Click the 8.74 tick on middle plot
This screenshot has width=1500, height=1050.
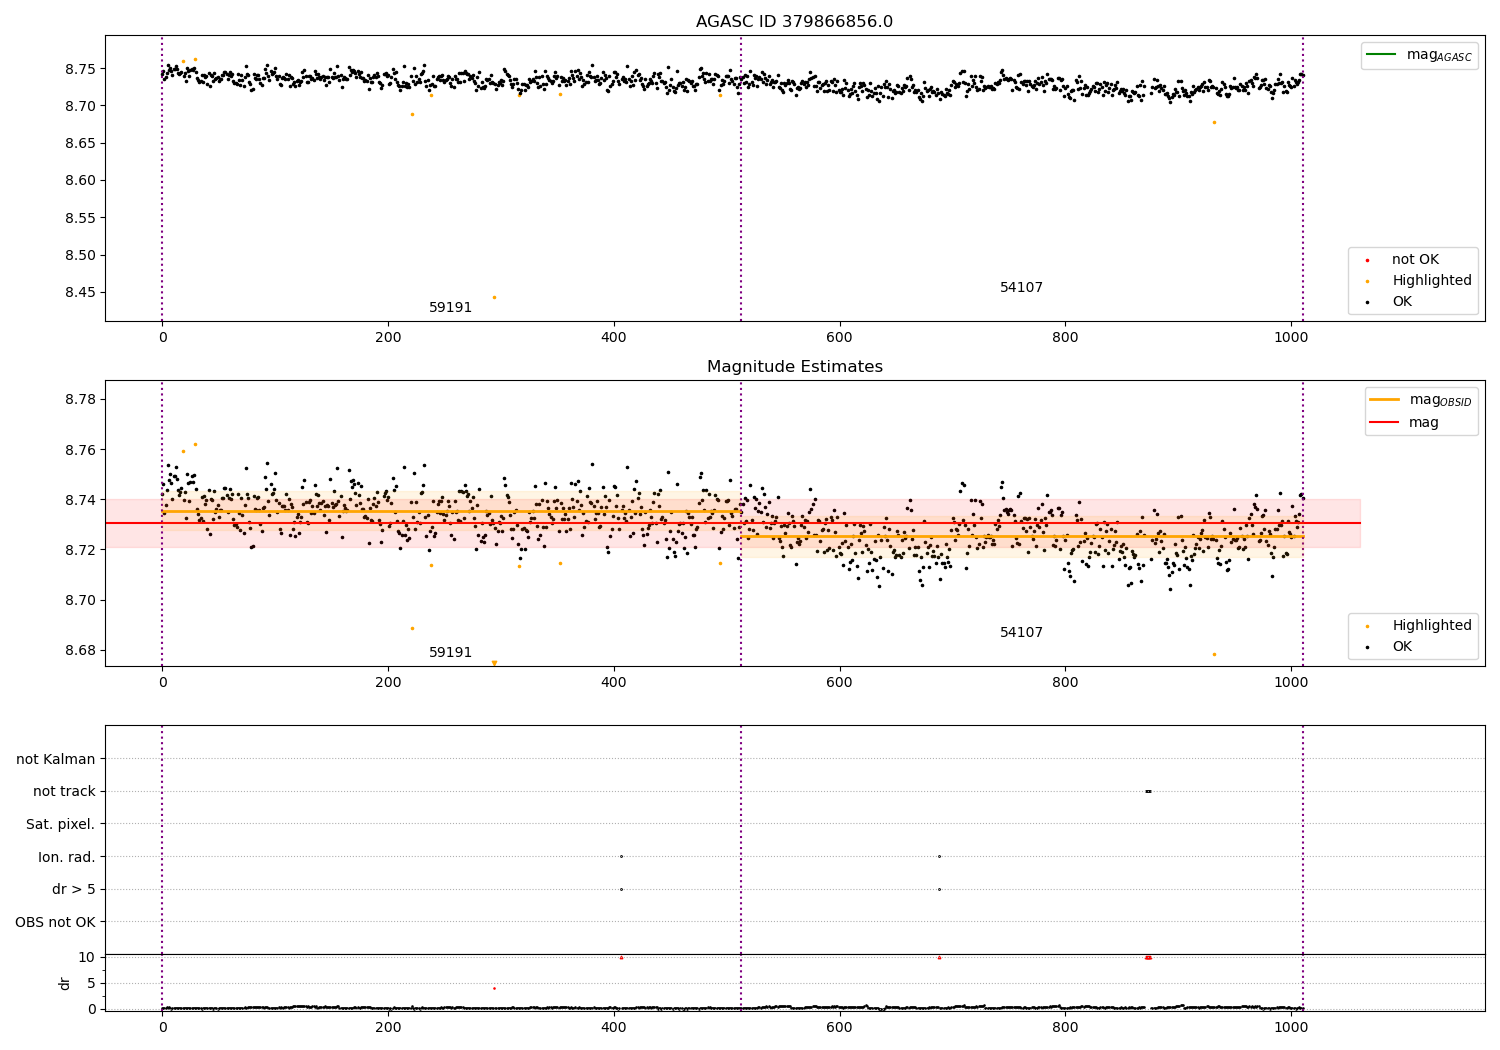pos(79,500)
